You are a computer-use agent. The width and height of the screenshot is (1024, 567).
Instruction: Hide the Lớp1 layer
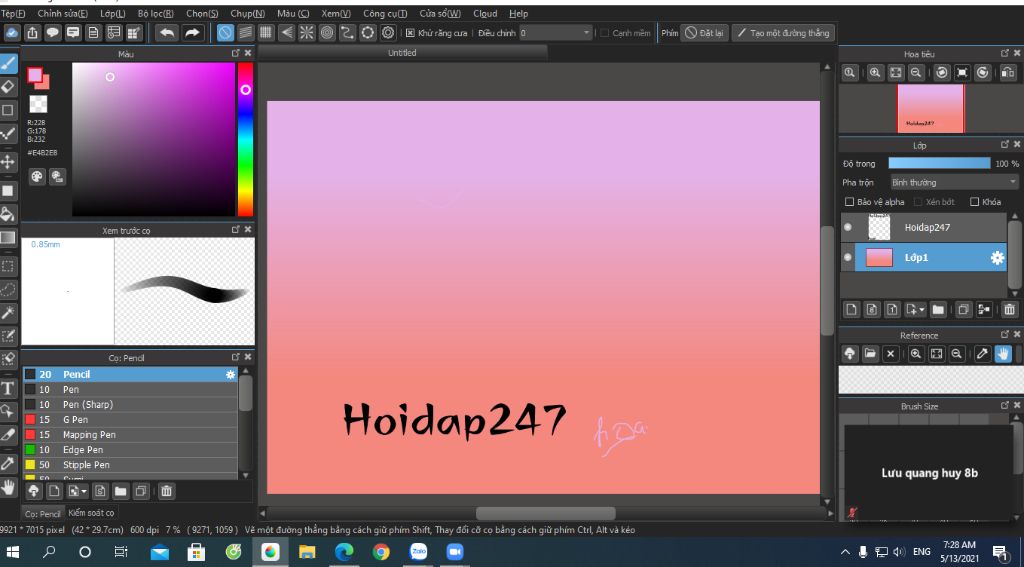point(848,258)
